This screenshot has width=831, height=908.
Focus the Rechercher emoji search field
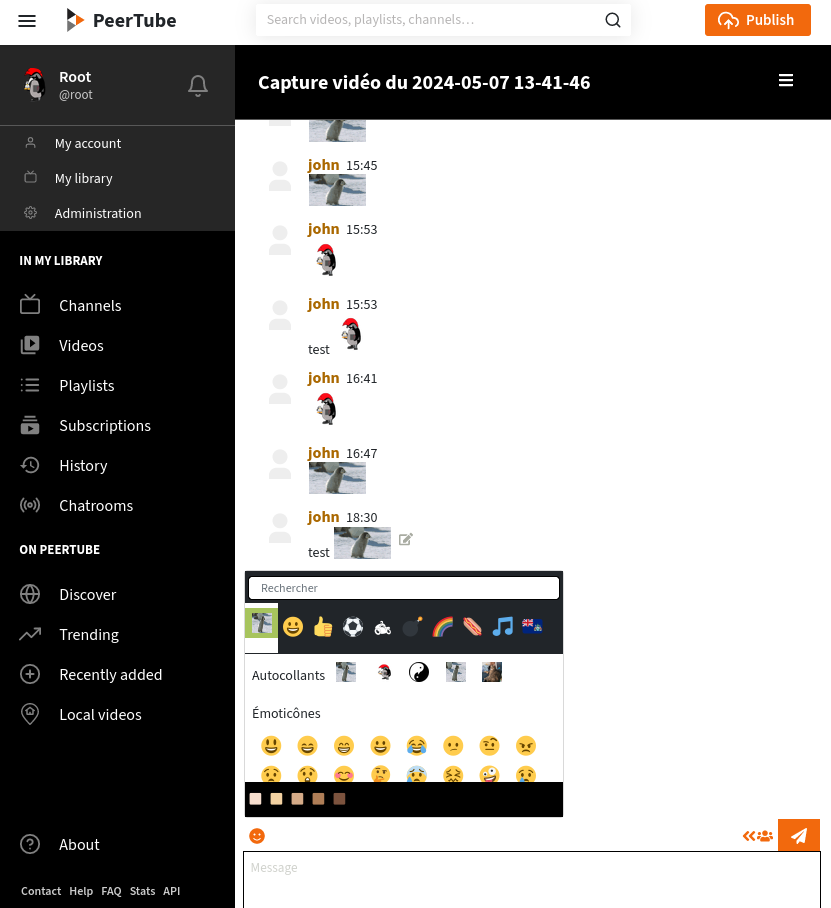[x=403, y=588]
